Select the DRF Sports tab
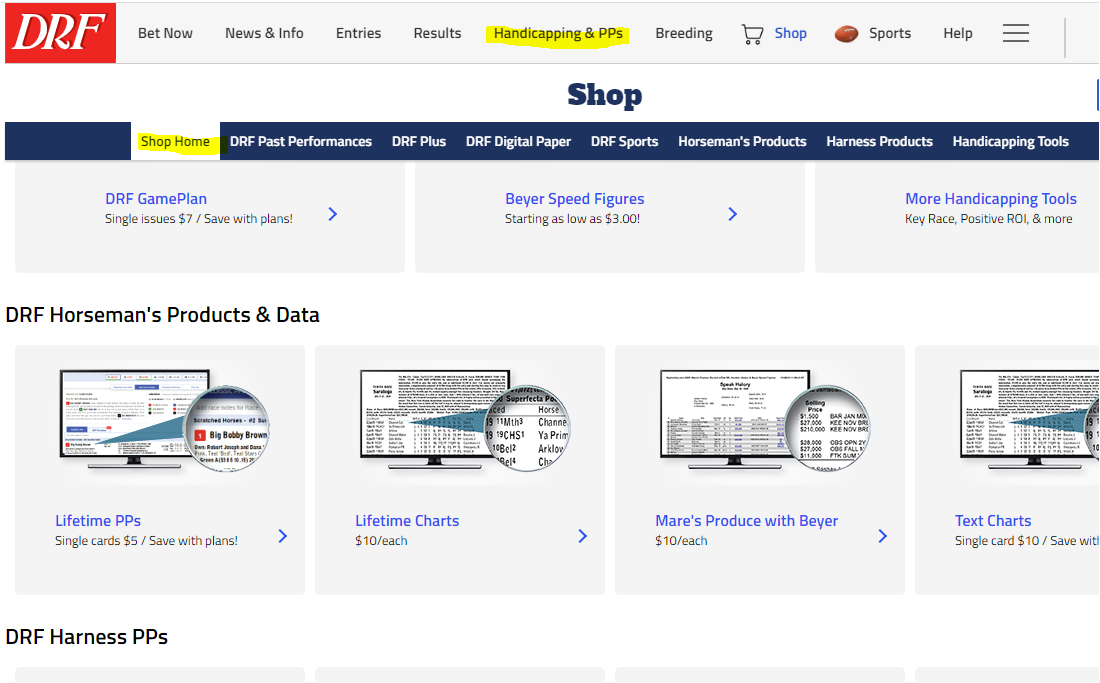The height and width of the screenshot is (683, 1100). [x=624, y=142]
